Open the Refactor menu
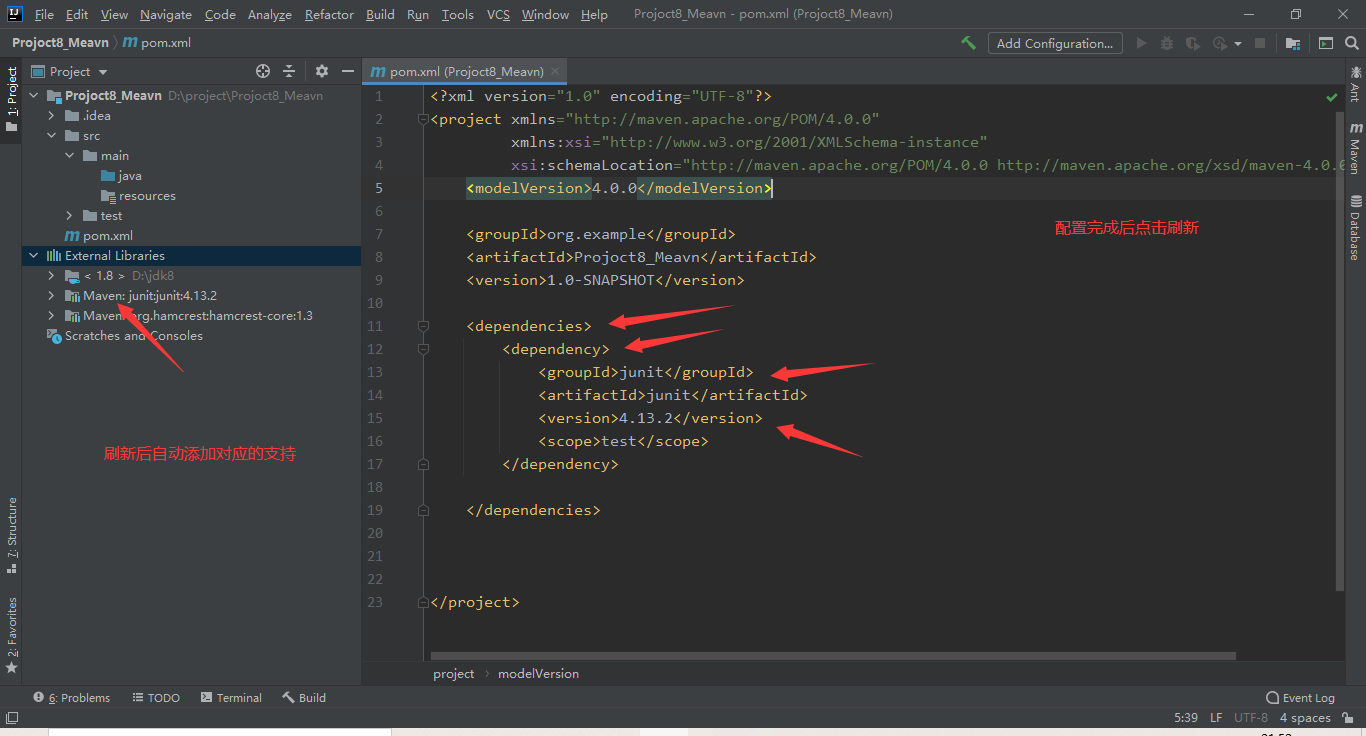1366x736 pixels. click(330, 14)
